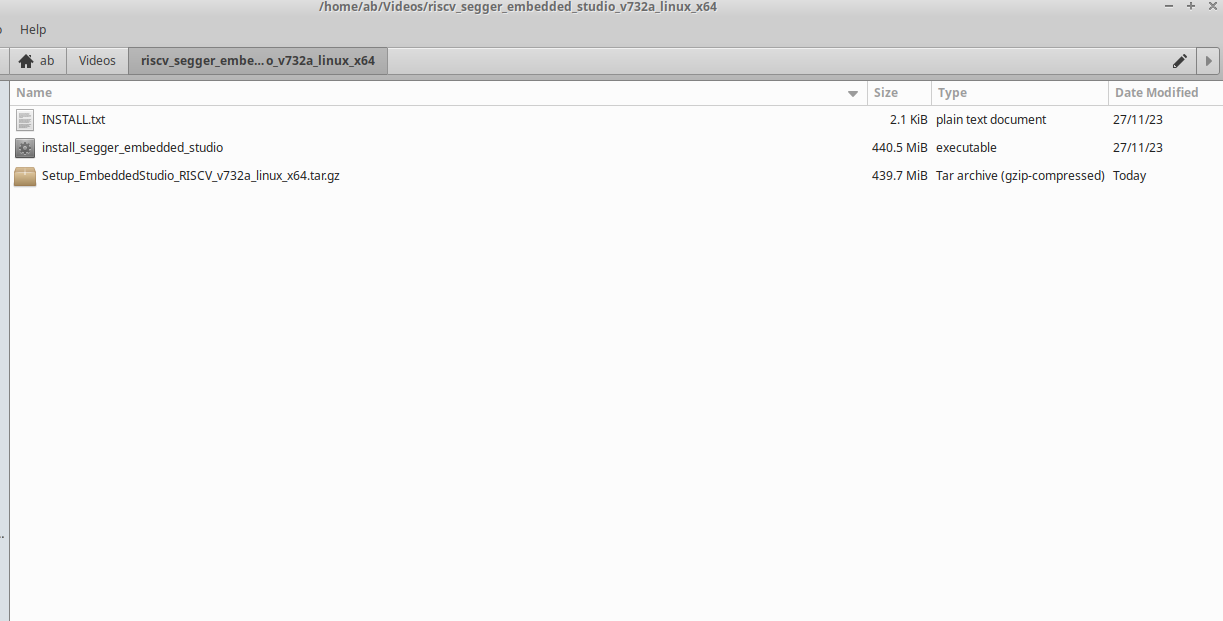
Task: Sort by Date Modified column header
Action: [1164, 93]
